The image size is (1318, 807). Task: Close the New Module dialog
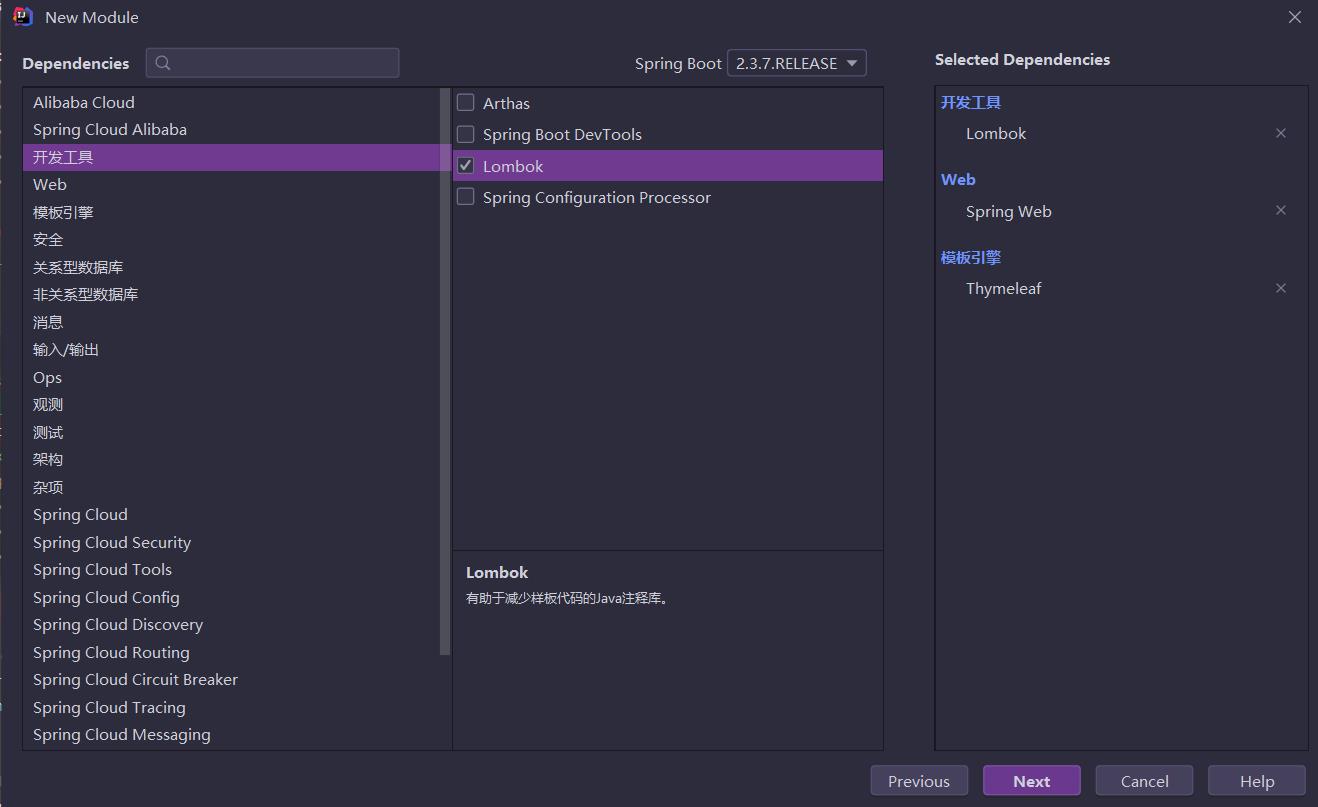1294,17
